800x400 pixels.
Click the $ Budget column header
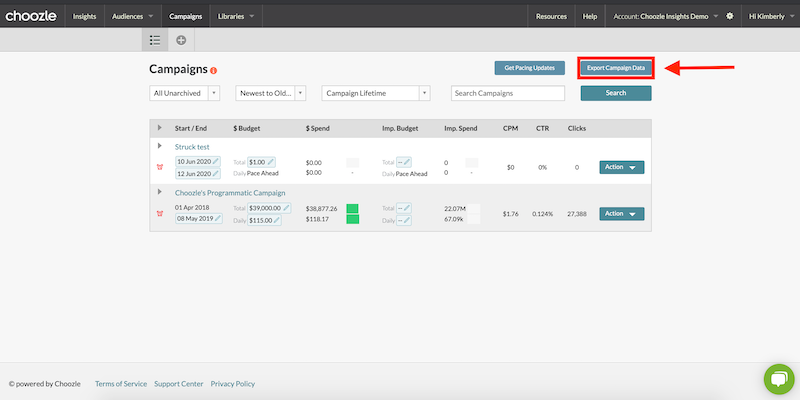pos(247,129)
